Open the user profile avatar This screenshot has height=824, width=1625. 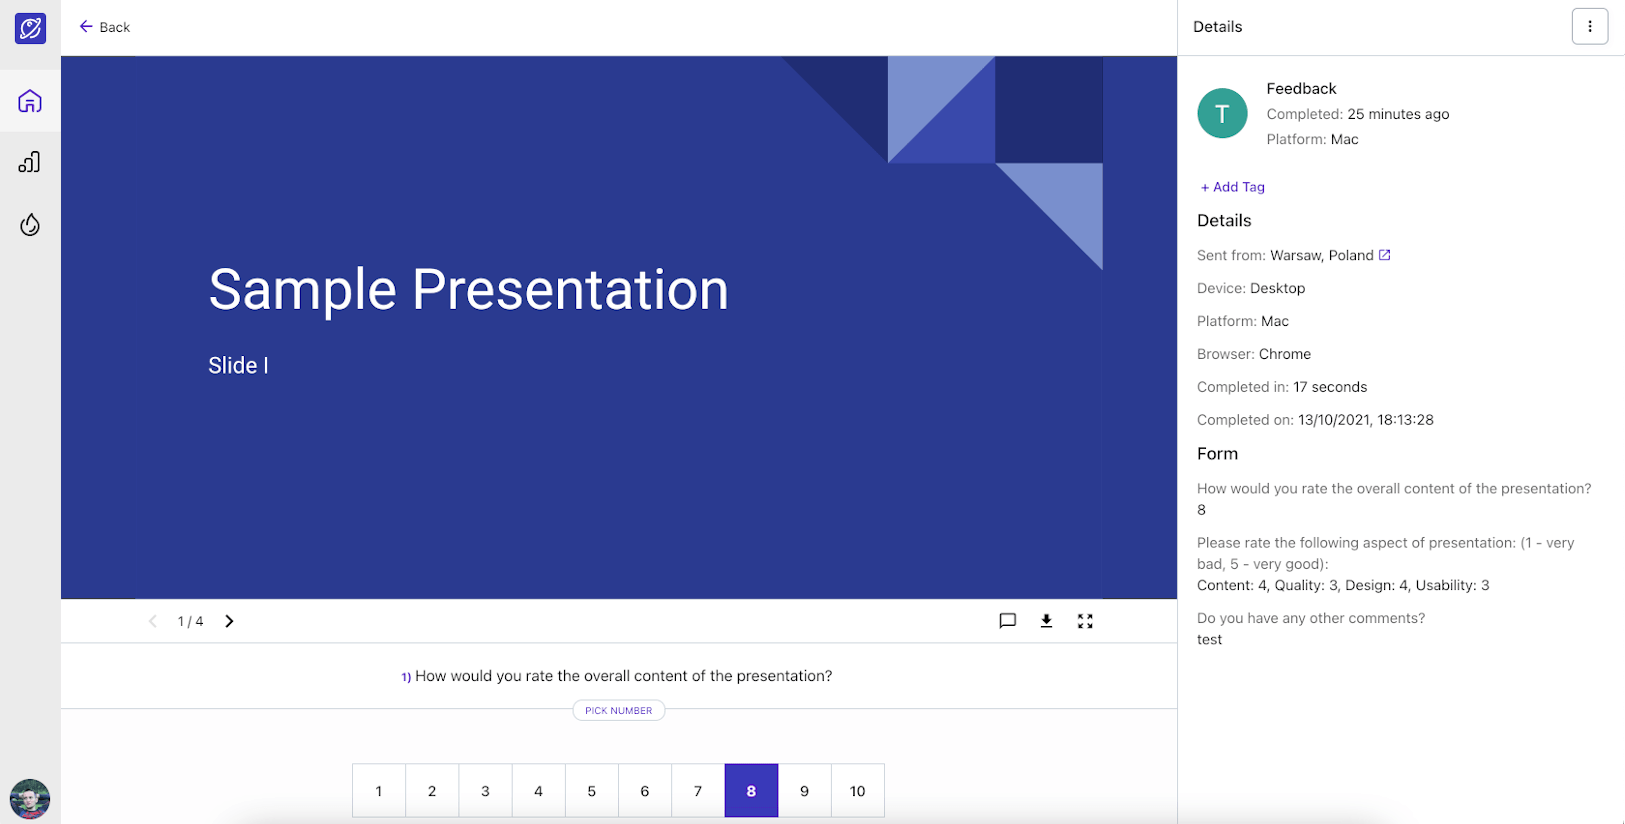[x=30, y=799]
